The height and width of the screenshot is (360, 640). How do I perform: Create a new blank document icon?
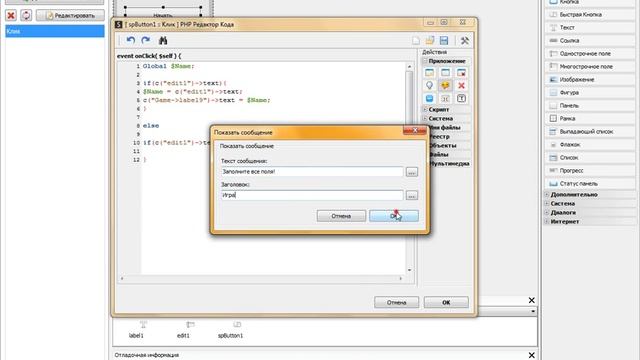(x=416, y=40)
